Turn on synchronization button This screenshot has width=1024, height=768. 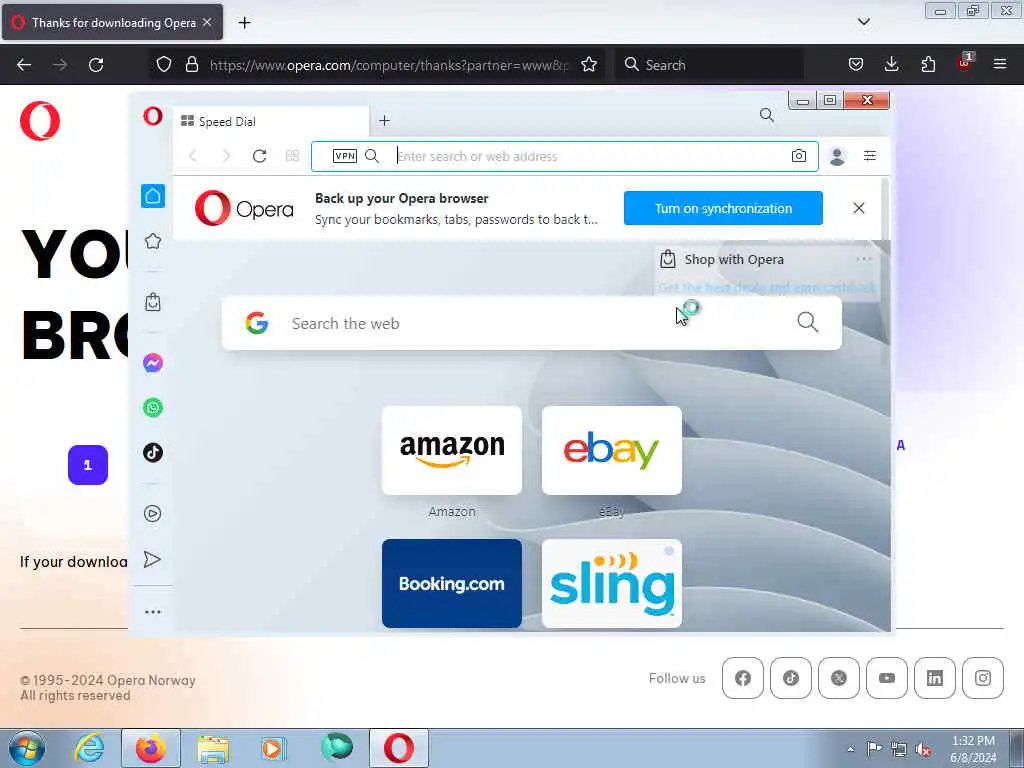point(723,208)
